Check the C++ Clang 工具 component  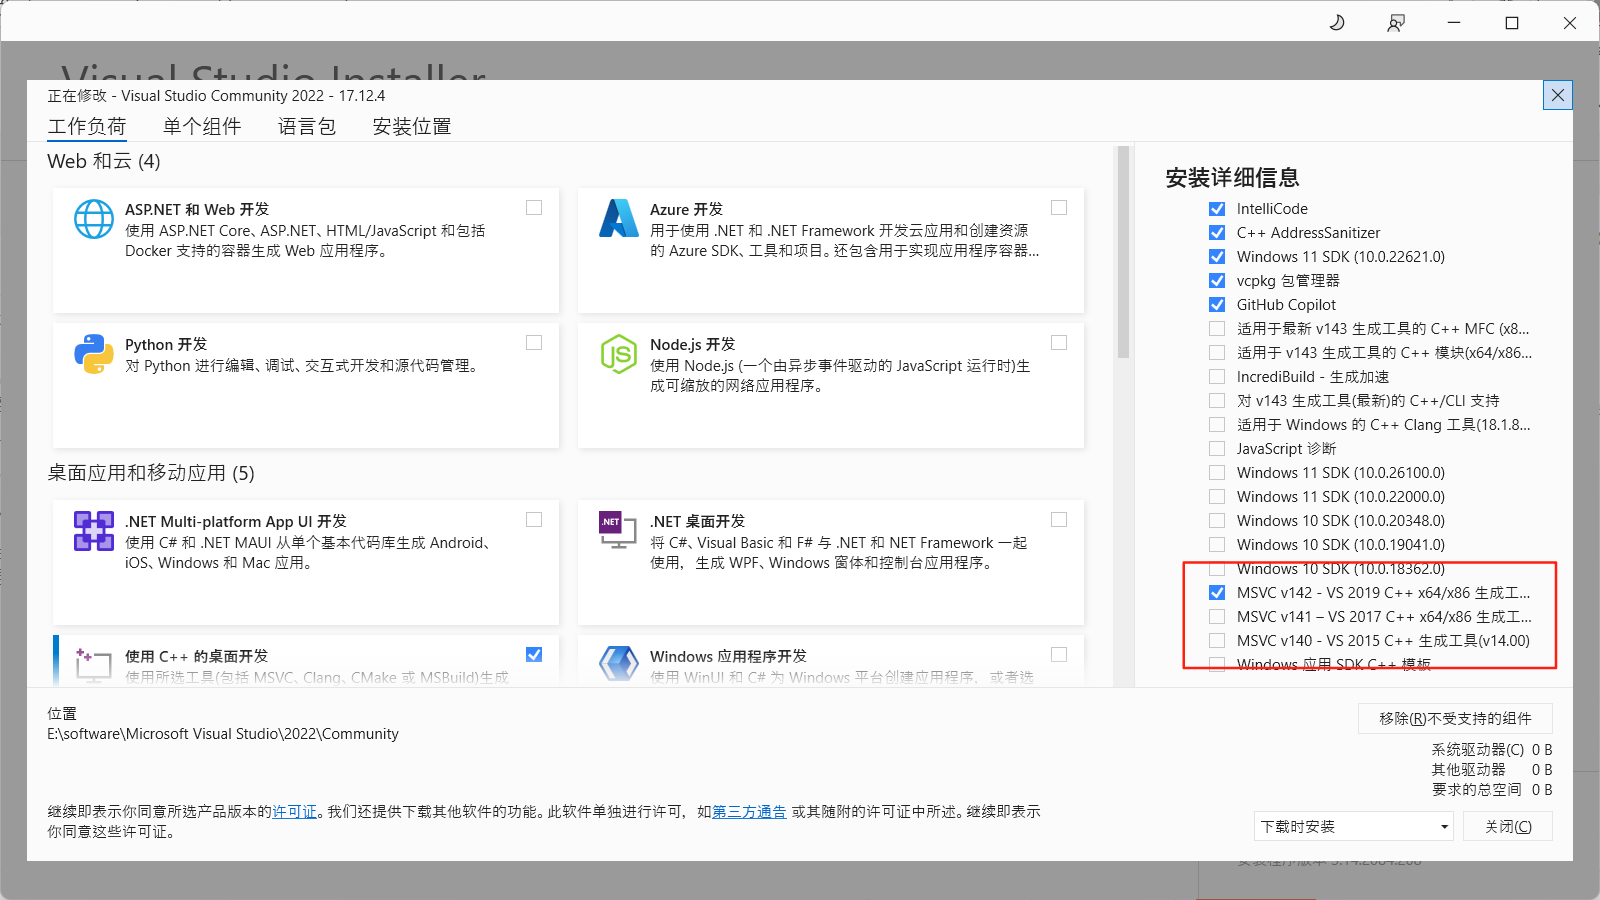pyautogui.click(x=1217, y=425)
